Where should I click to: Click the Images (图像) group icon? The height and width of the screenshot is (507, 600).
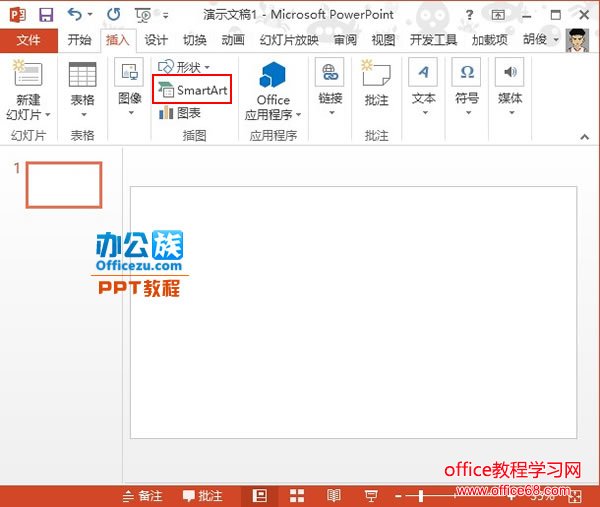click(129, 72)
